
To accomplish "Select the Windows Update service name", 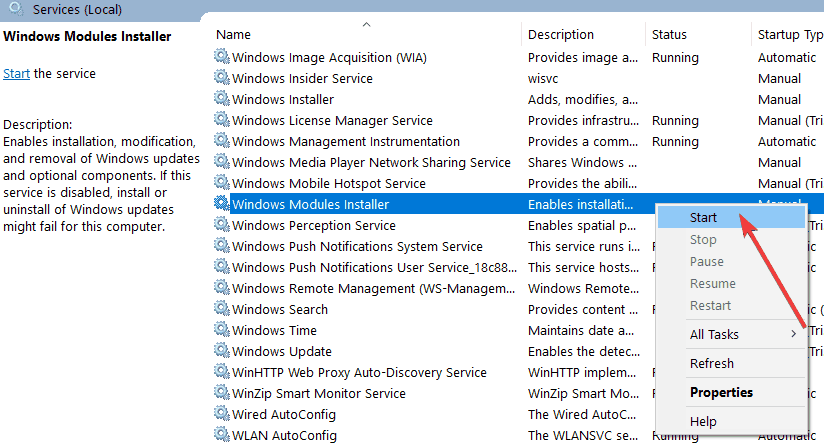I will coord(282,351).
